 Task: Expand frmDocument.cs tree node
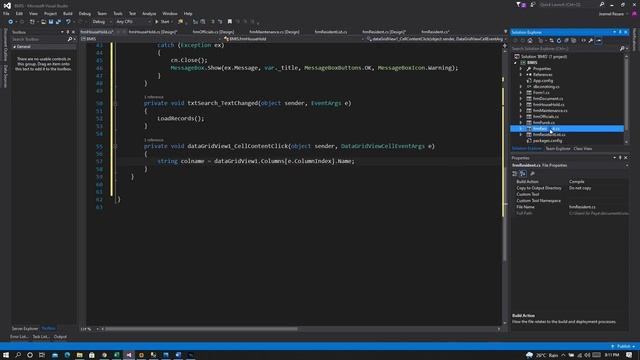[x=521, y=98]
